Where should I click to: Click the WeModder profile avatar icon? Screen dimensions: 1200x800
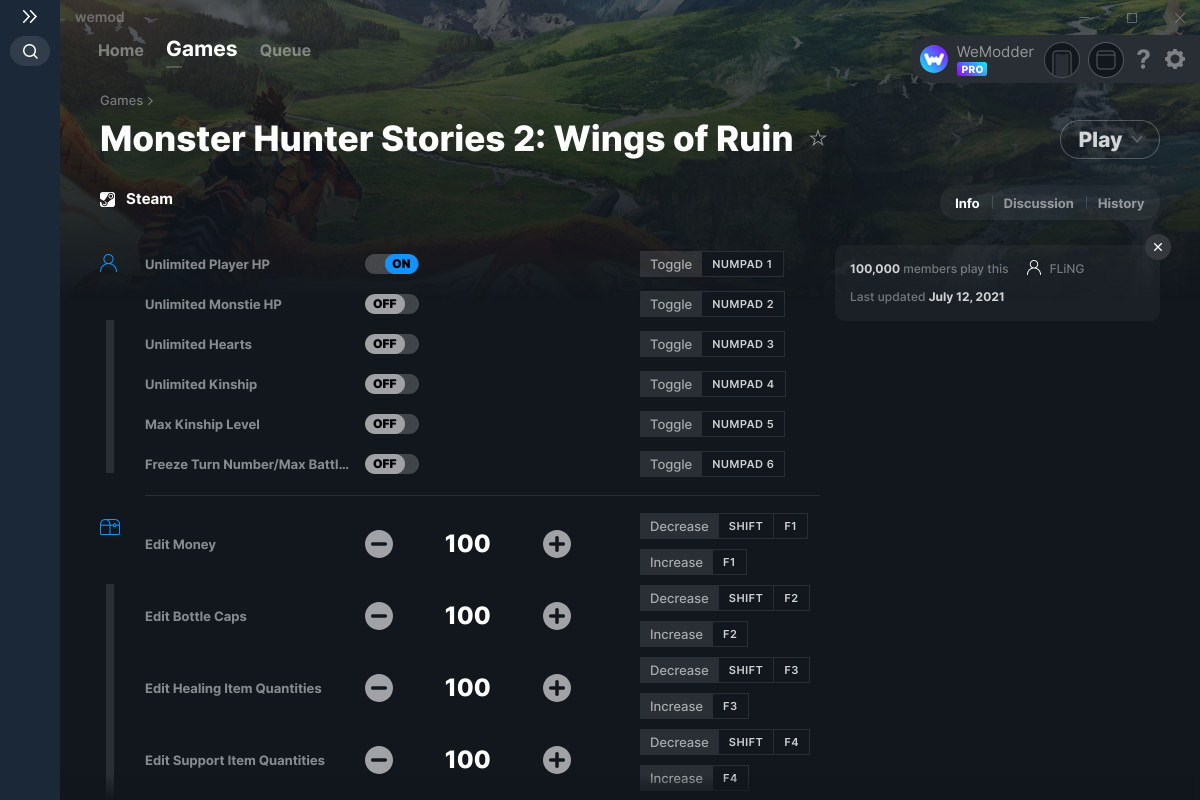[934, 60]
